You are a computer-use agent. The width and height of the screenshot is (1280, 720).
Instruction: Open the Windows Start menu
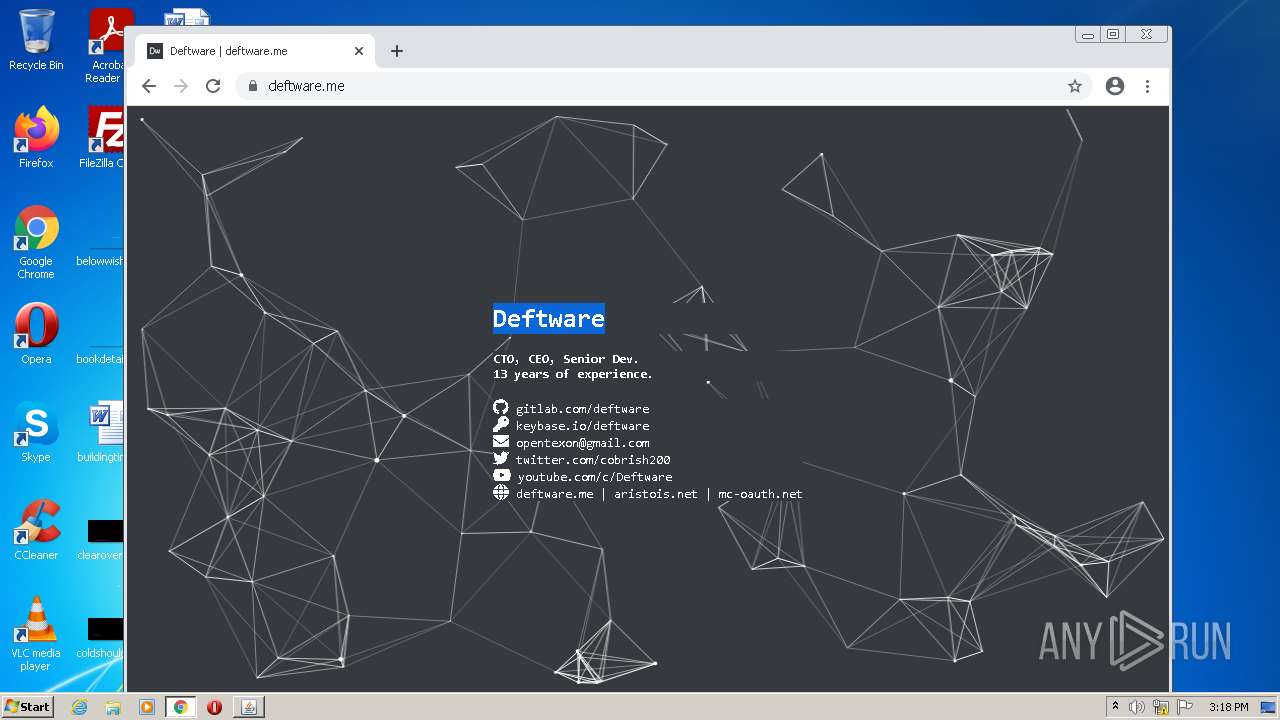pos(28,706)
